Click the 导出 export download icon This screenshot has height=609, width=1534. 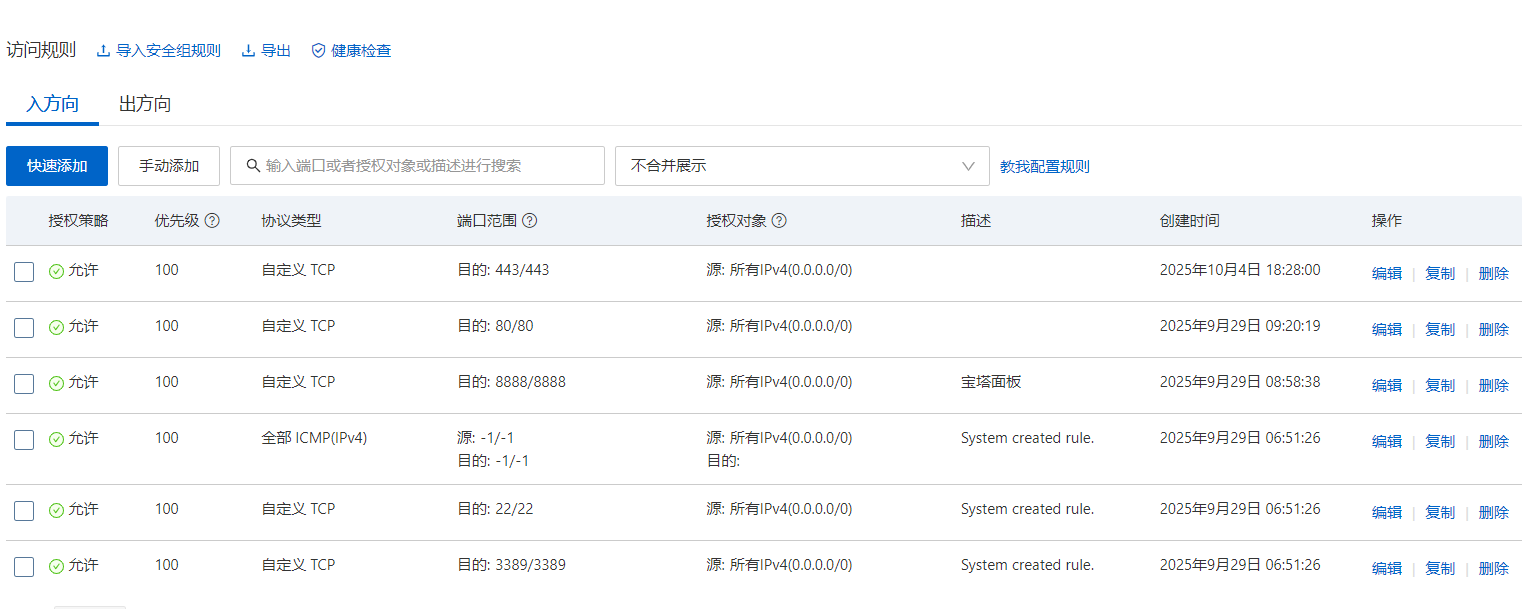(x=249, y=51)
